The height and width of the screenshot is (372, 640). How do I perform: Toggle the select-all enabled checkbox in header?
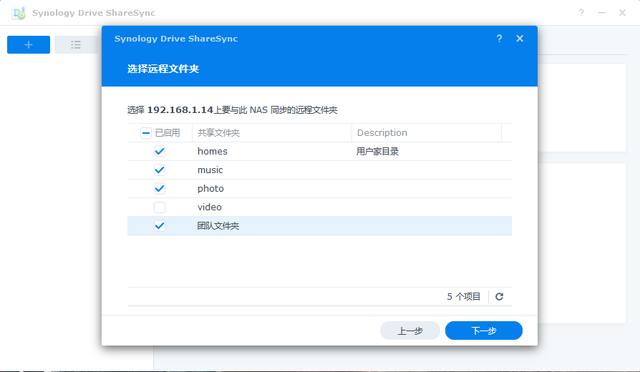click(146, 133)
